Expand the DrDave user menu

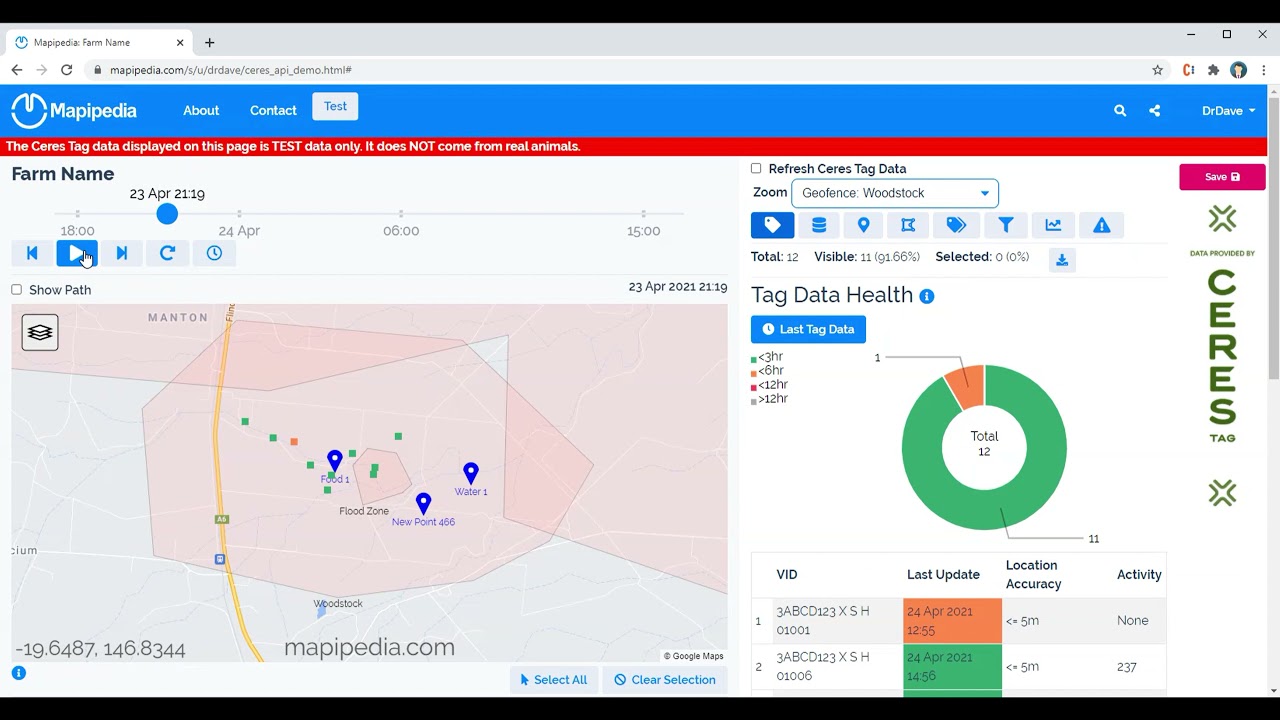click(x=1228, y=111)
